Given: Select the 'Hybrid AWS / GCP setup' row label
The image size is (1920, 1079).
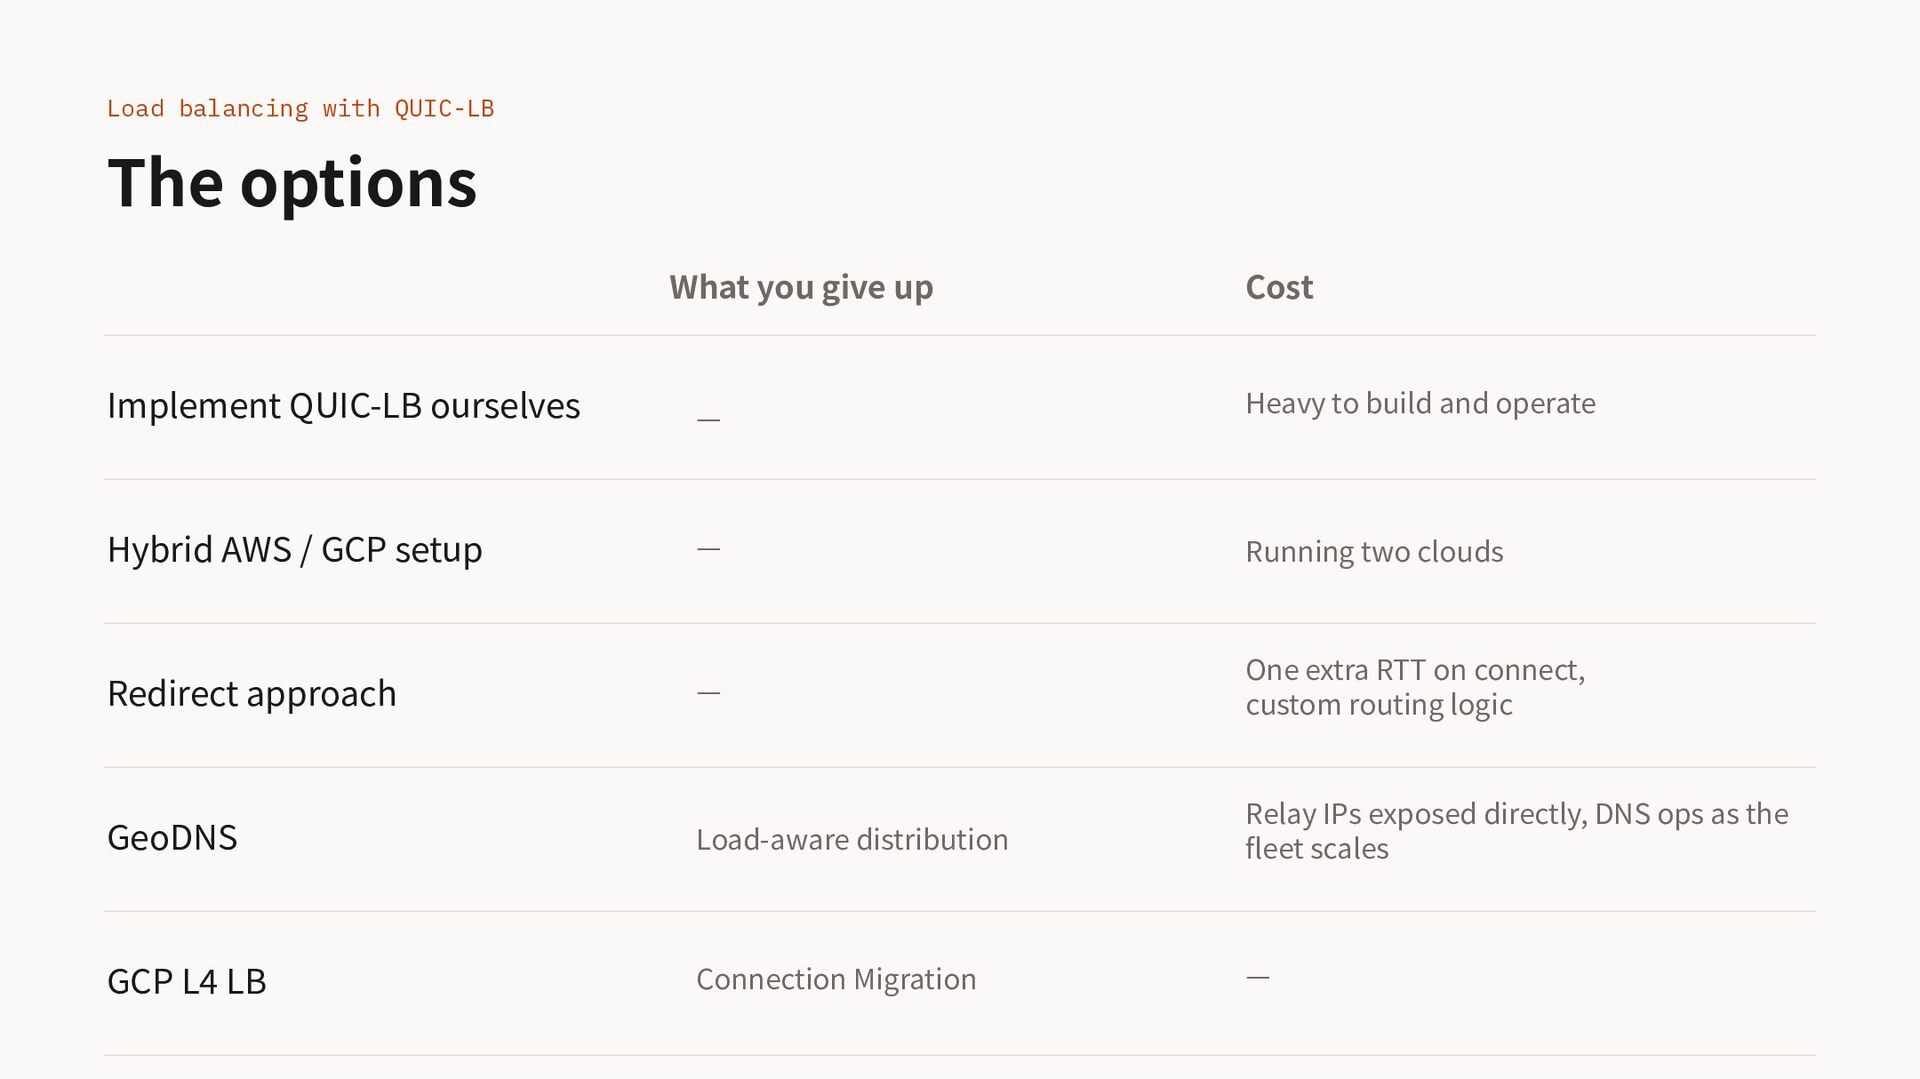Looking at the screenshot, I should (294, 550).
